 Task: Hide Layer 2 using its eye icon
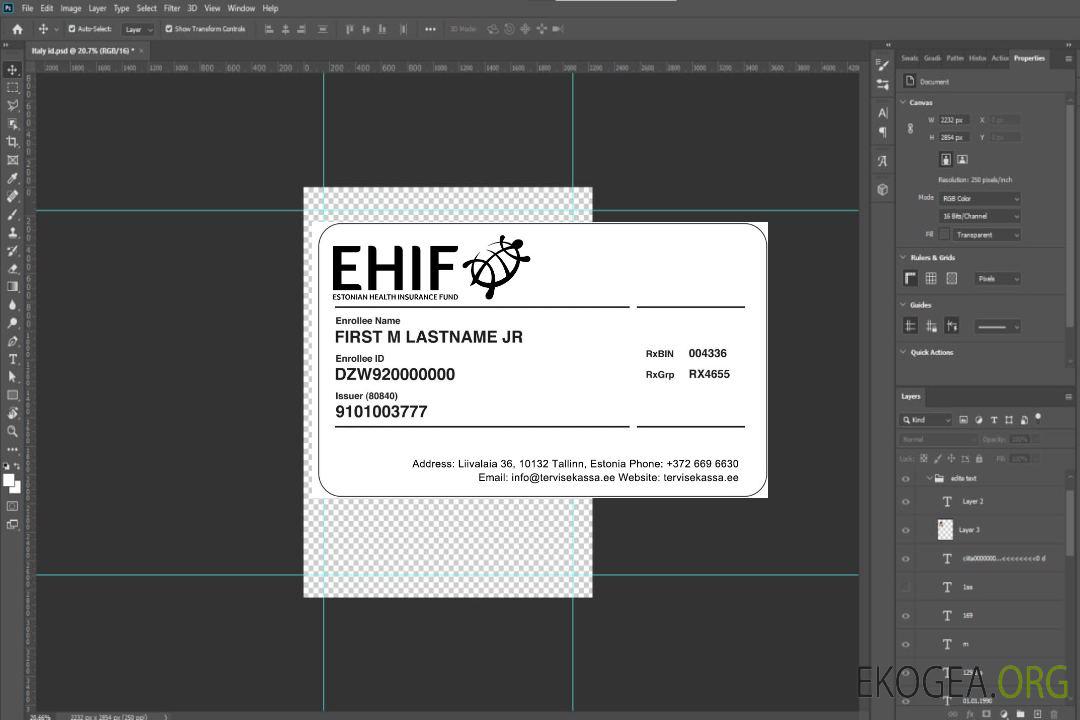point(906,502)
